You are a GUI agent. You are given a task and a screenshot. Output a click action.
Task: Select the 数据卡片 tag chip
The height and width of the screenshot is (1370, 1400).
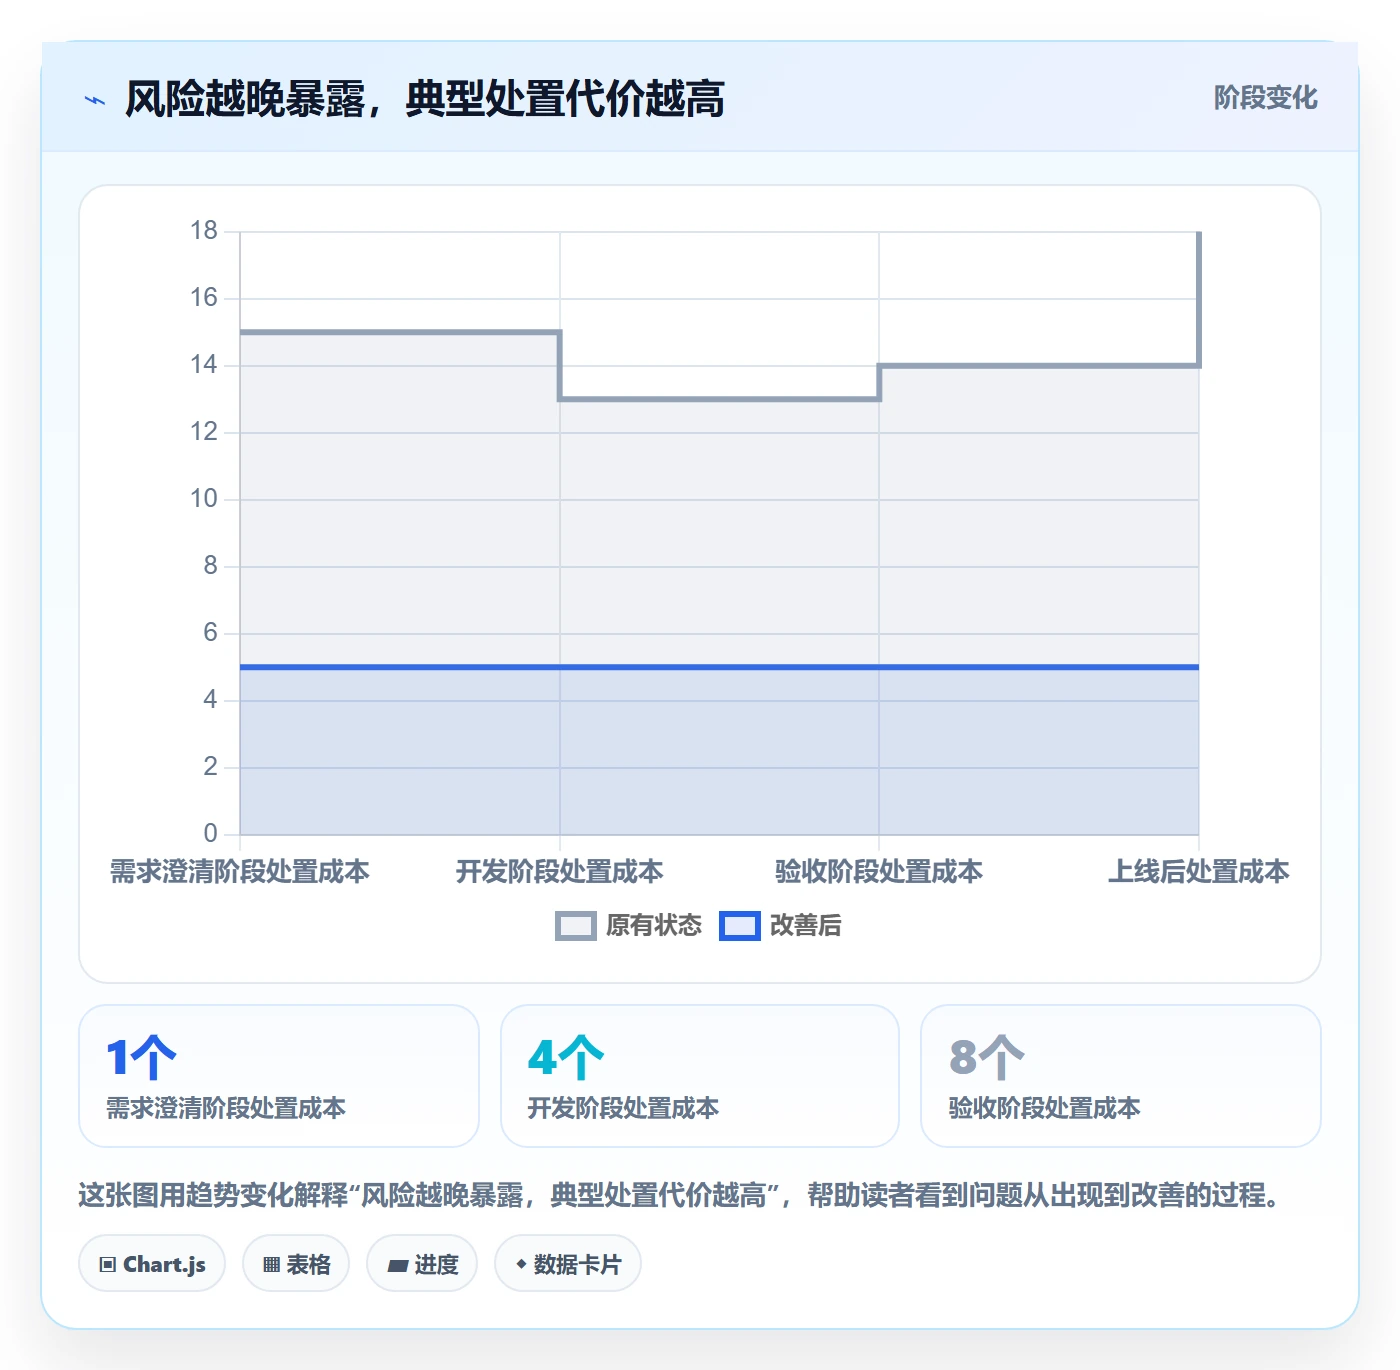(567, 1264)
